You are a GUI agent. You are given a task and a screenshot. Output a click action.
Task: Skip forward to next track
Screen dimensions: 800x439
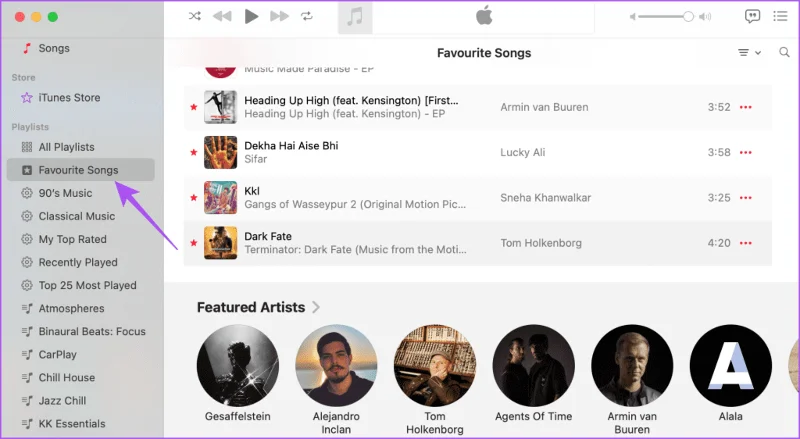point(280,16)
